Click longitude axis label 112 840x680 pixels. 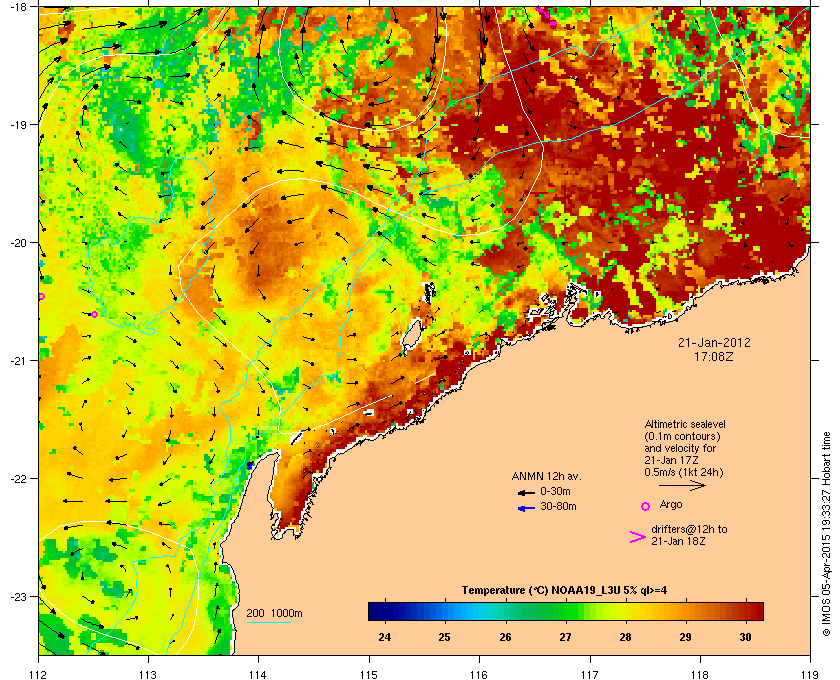pyautogui.click(x=38, y=674)
